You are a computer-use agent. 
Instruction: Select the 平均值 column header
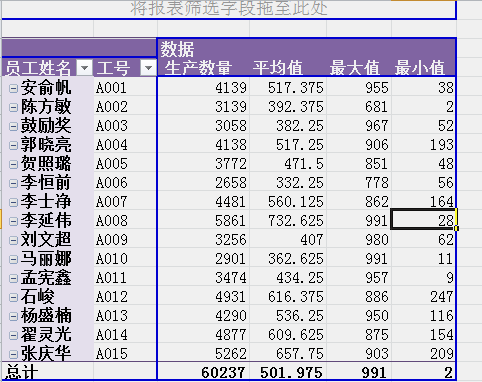click(x=288, y=67)
